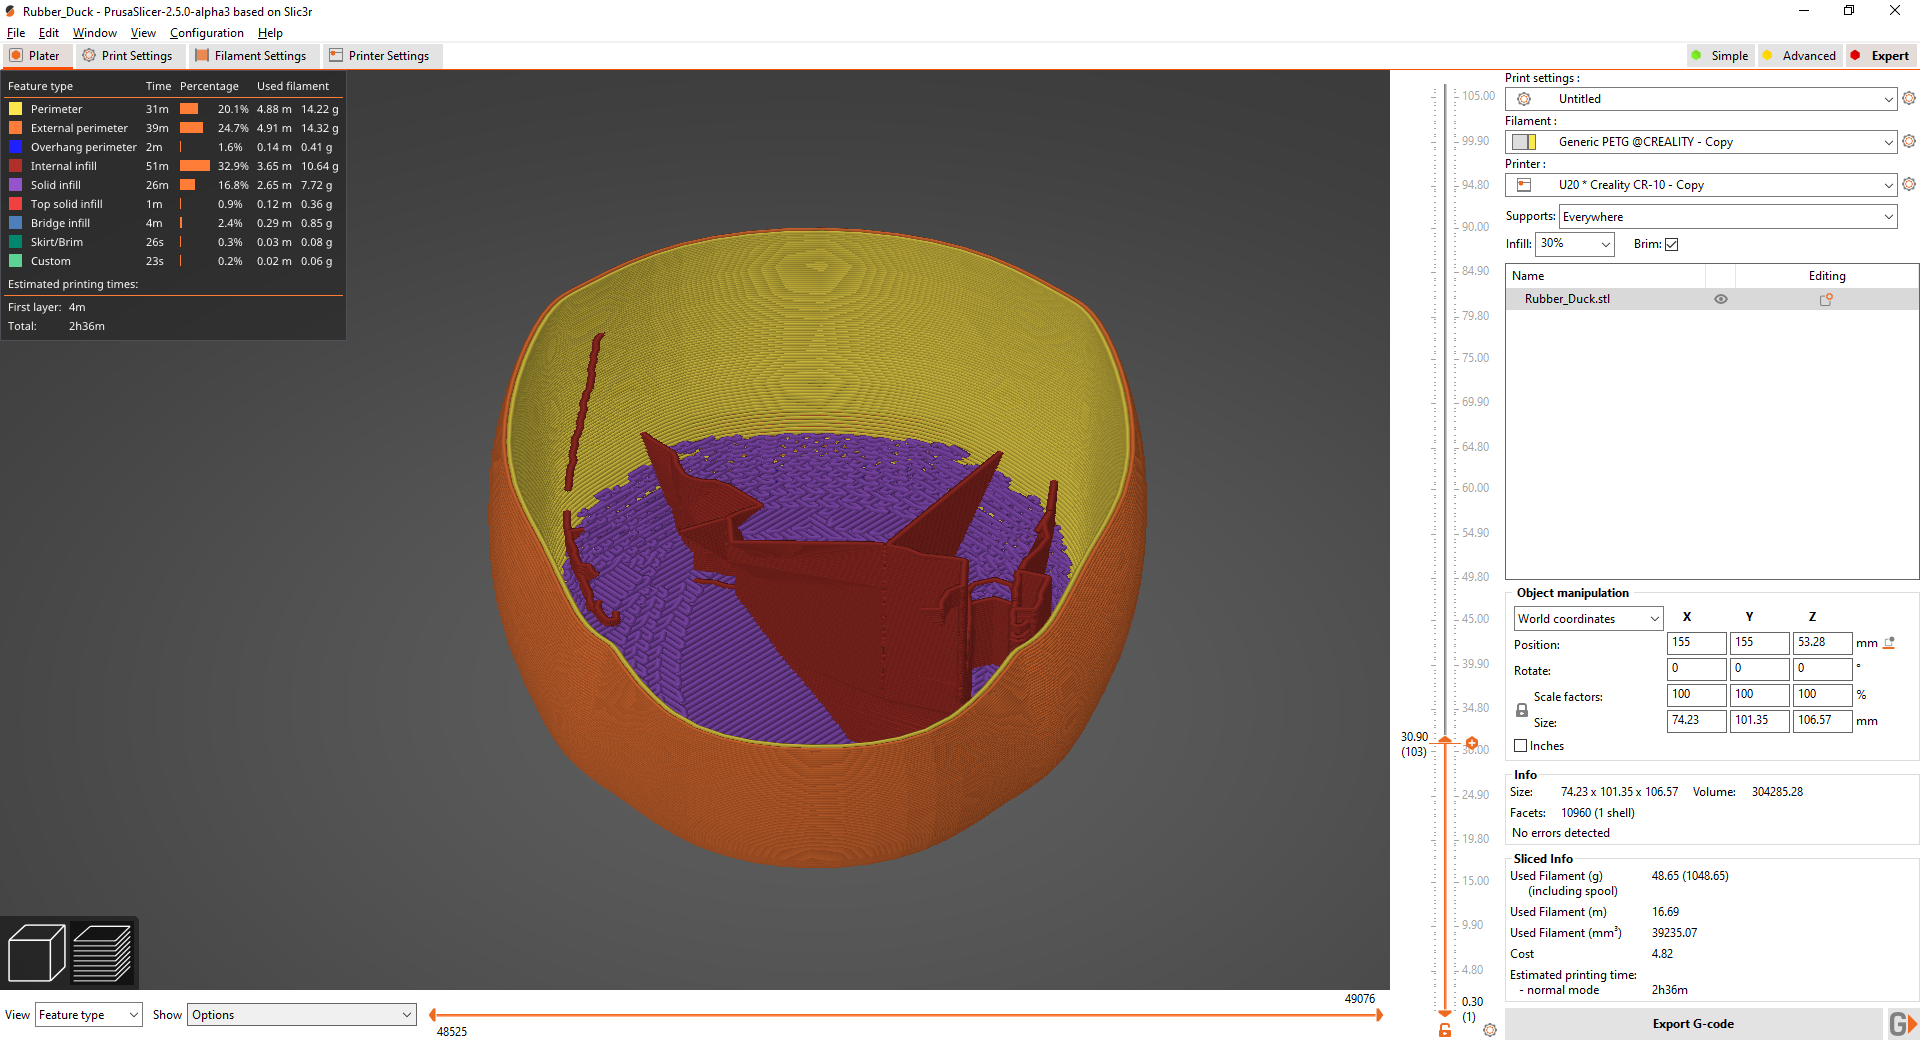Screen dimensions: 1920x1040
Task: Open the View dropdown showing Feature type
Action: [x=88, y=1014]
